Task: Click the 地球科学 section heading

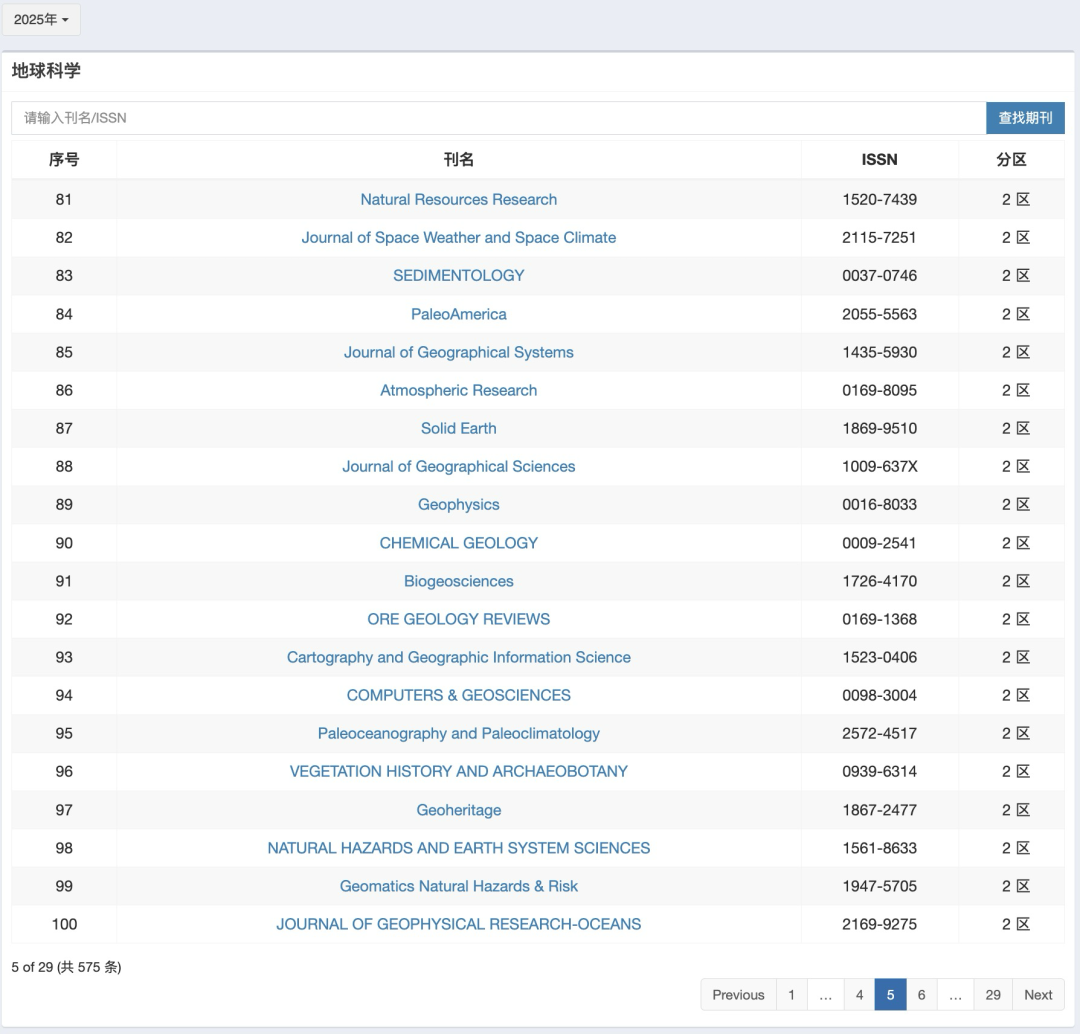Action: 46,70
